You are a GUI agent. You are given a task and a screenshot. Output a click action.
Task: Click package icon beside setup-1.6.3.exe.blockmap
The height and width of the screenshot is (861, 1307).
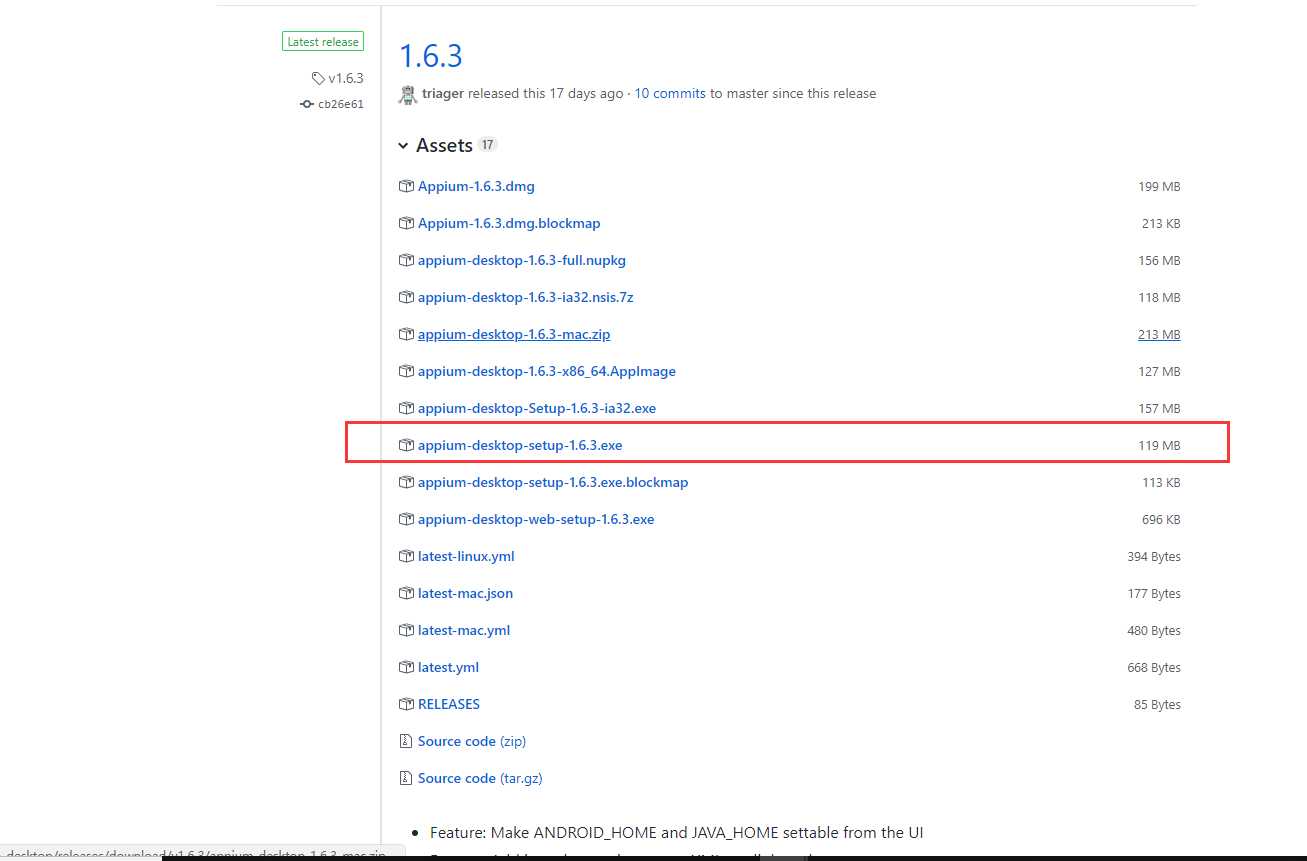click(x=406, y=483)
